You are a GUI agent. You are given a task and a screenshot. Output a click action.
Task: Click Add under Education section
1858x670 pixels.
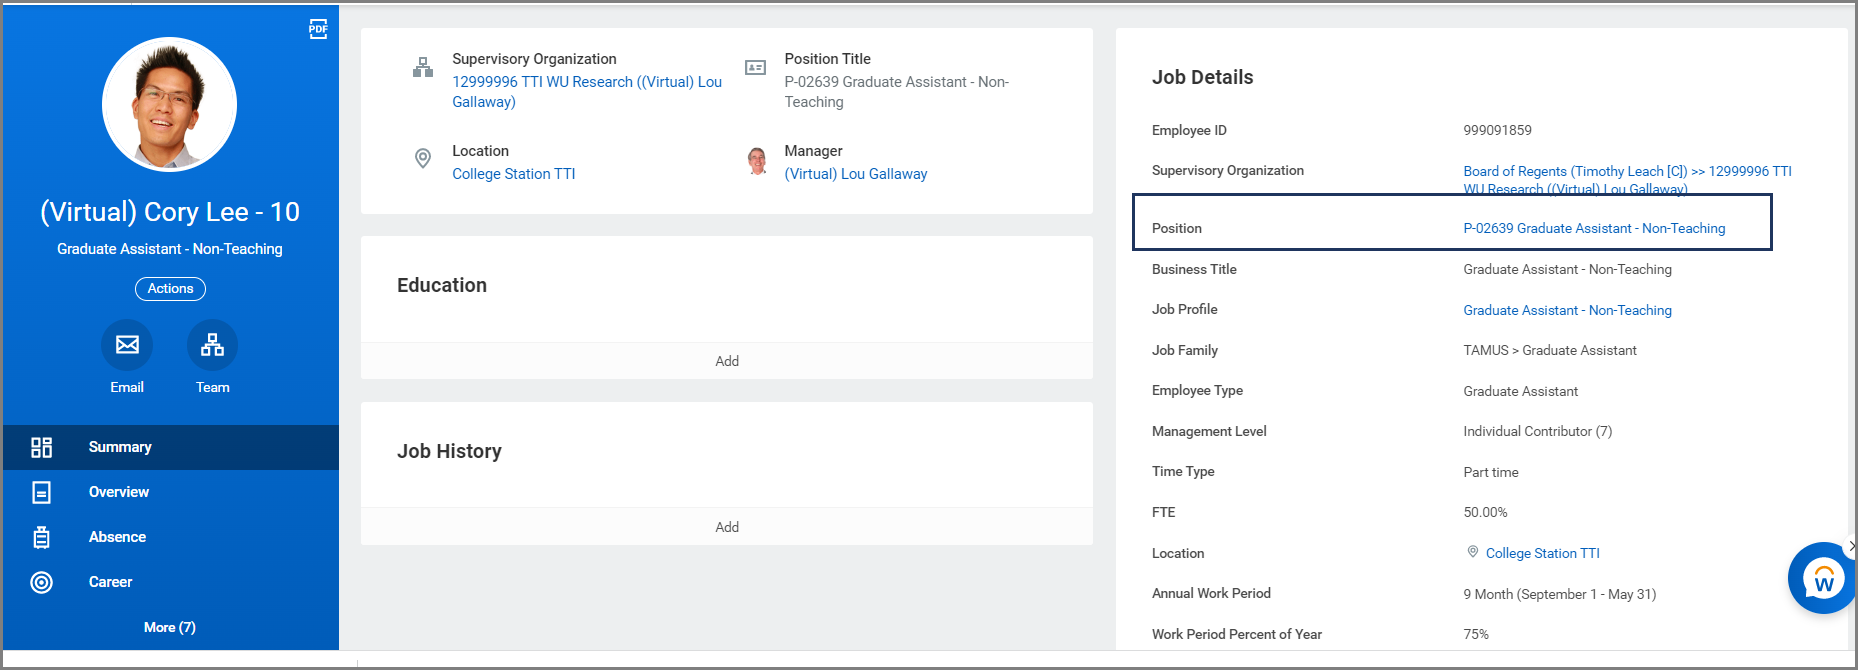click(727, 361)
